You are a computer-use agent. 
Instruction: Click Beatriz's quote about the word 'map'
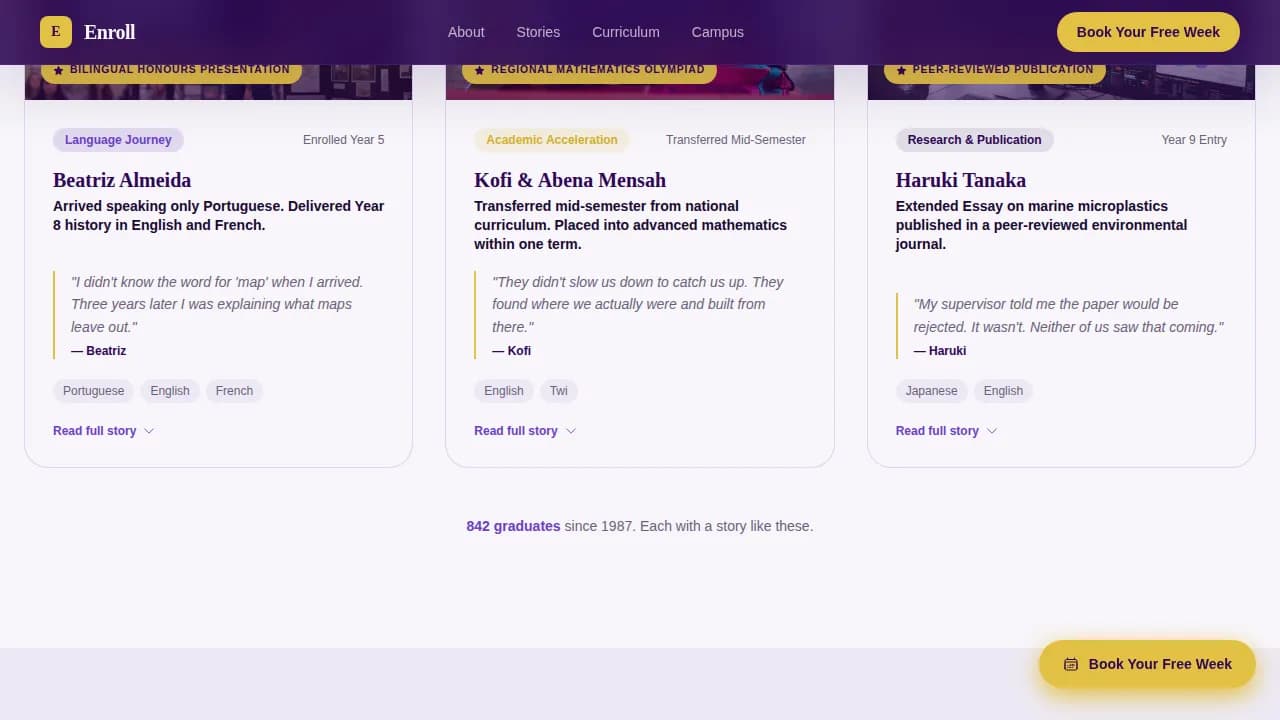coord(217,304)
